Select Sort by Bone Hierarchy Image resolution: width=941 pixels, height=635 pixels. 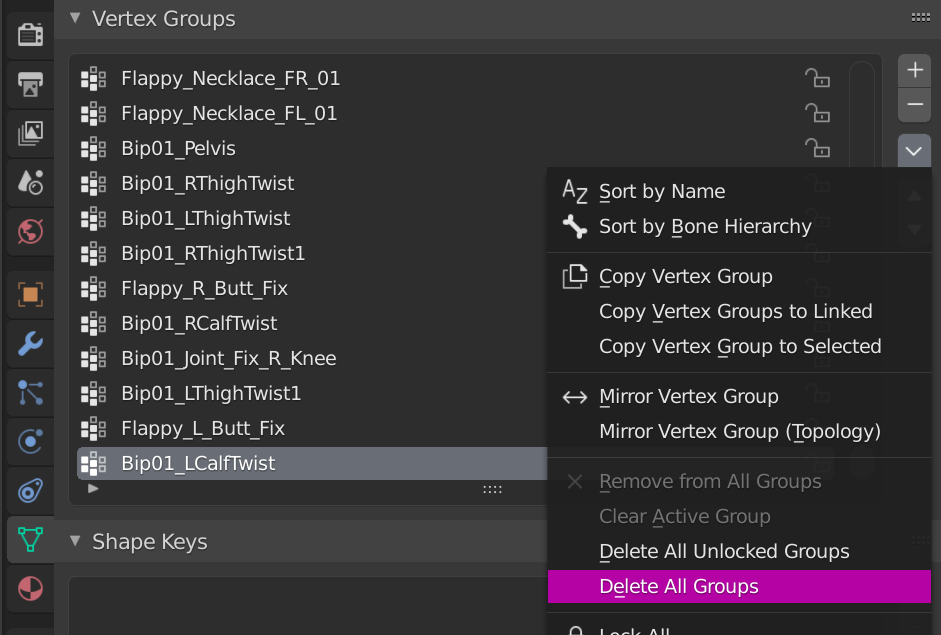tap(705, 227)
